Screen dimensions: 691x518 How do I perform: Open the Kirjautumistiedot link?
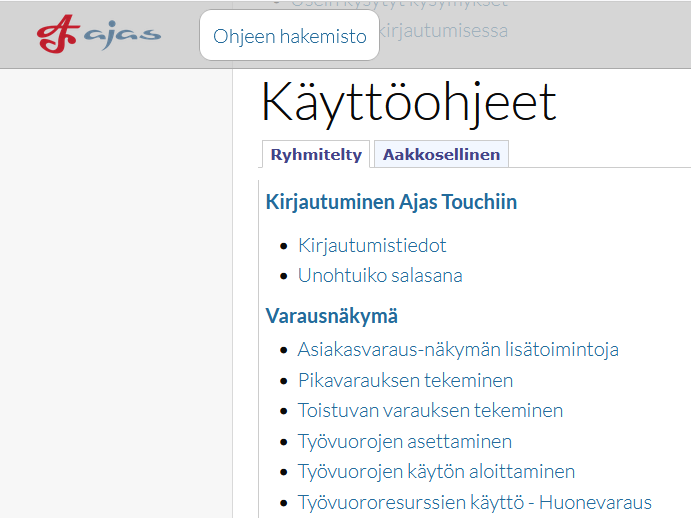pyautogui.click(x=372, y=245)
